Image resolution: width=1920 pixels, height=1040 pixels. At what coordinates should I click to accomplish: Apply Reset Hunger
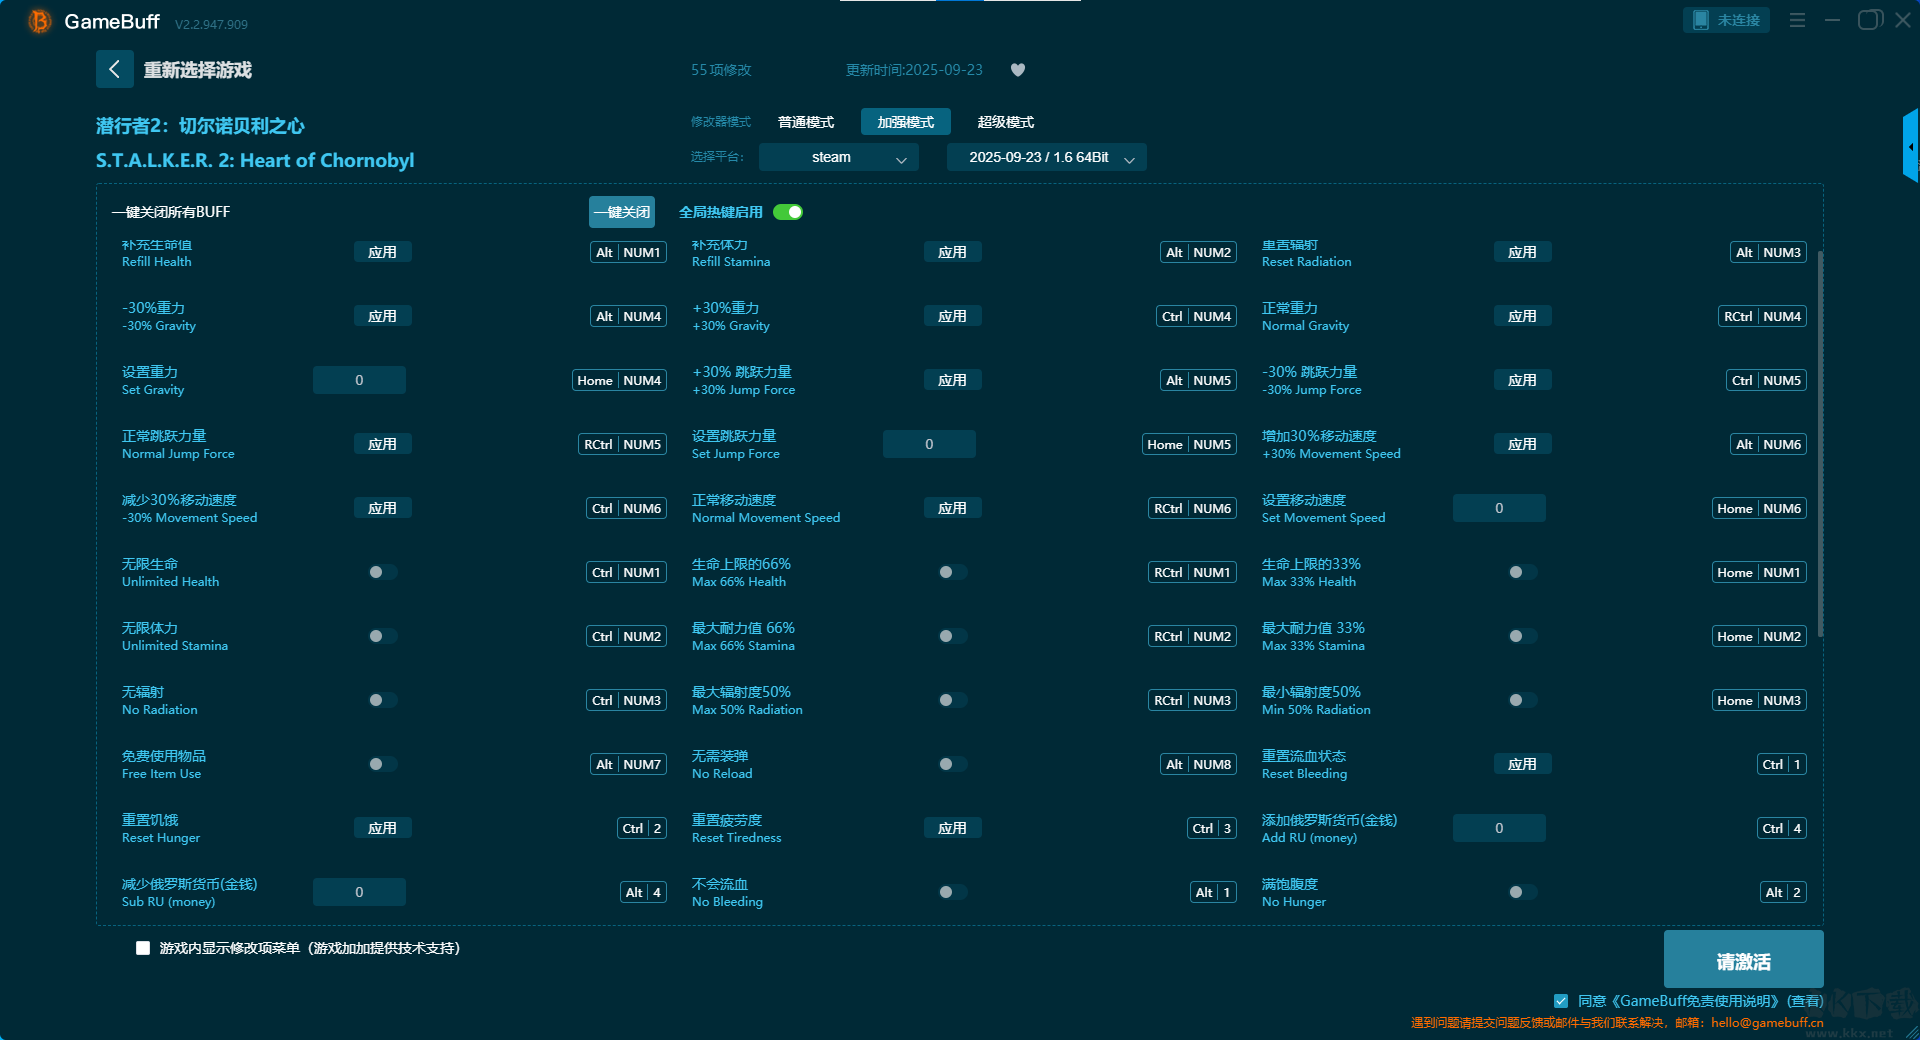(382, 828)
